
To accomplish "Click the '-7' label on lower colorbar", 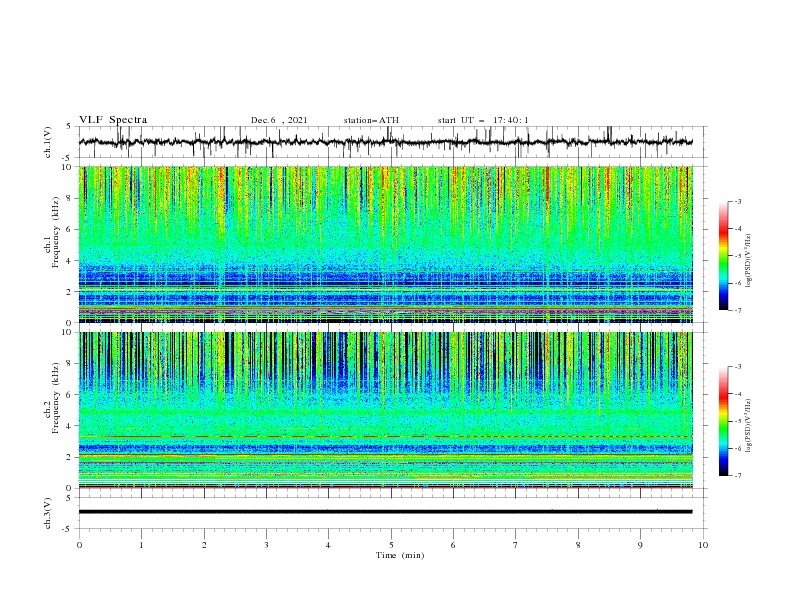I will click(x=737, y=475).
